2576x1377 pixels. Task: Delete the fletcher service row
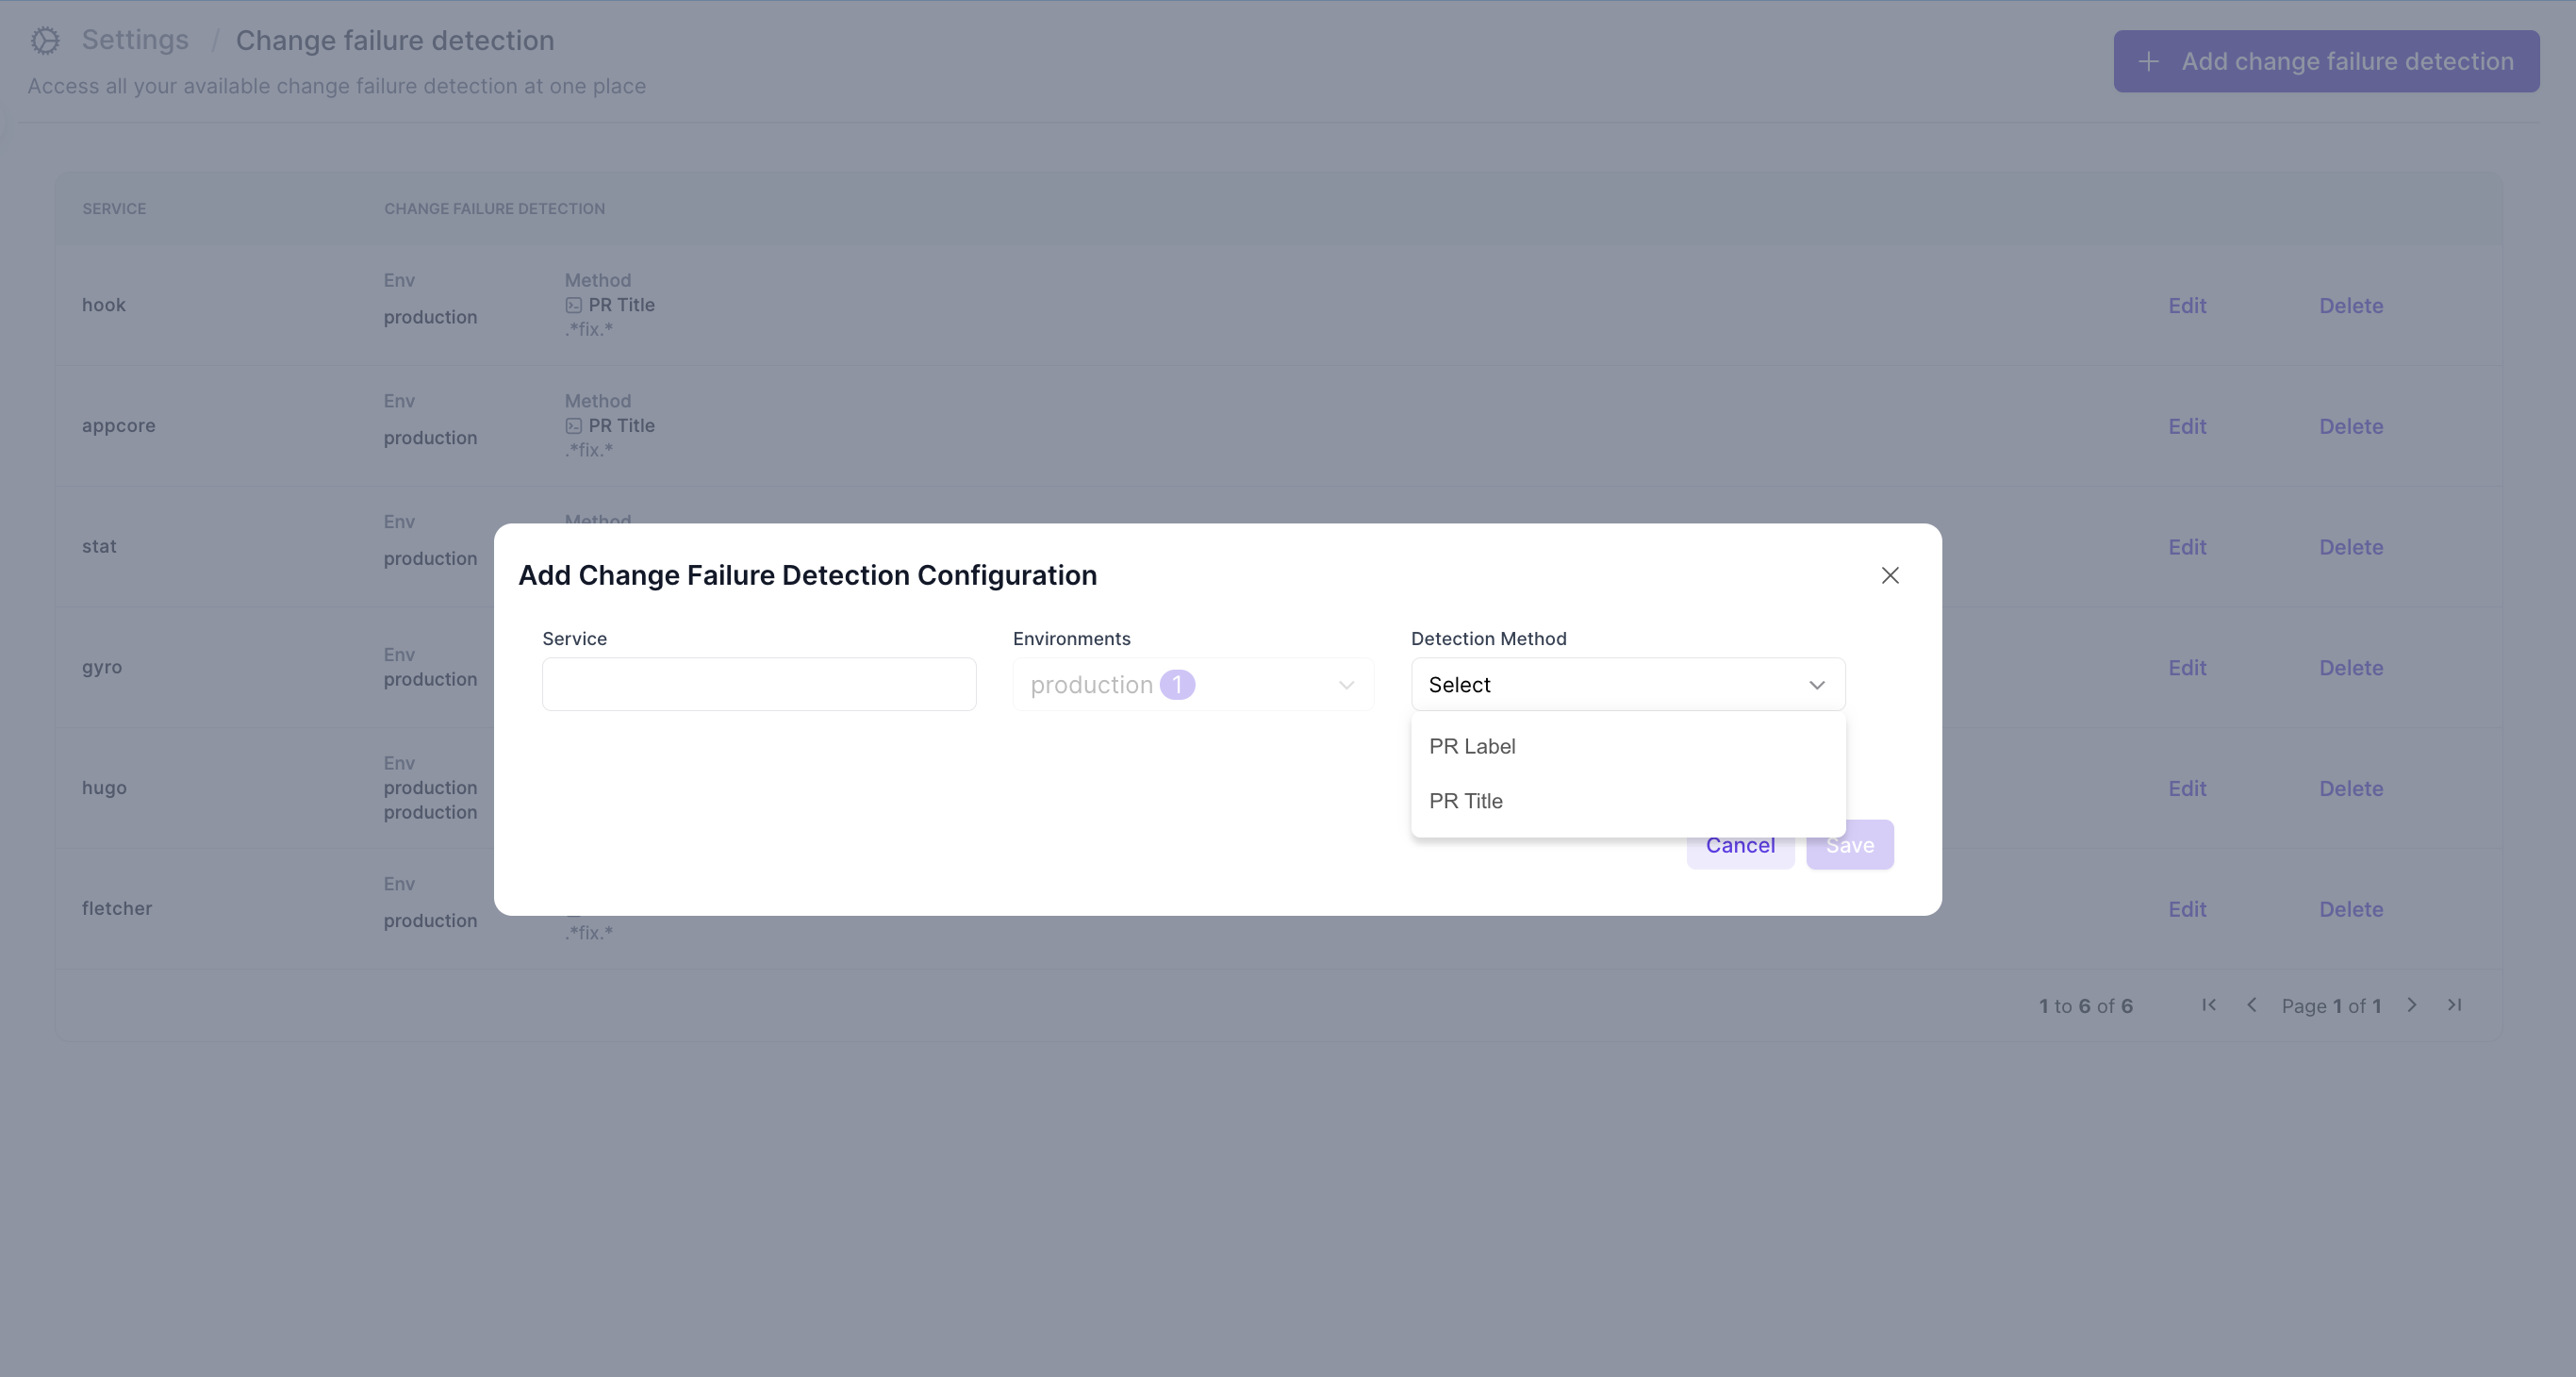[2350, 910]
